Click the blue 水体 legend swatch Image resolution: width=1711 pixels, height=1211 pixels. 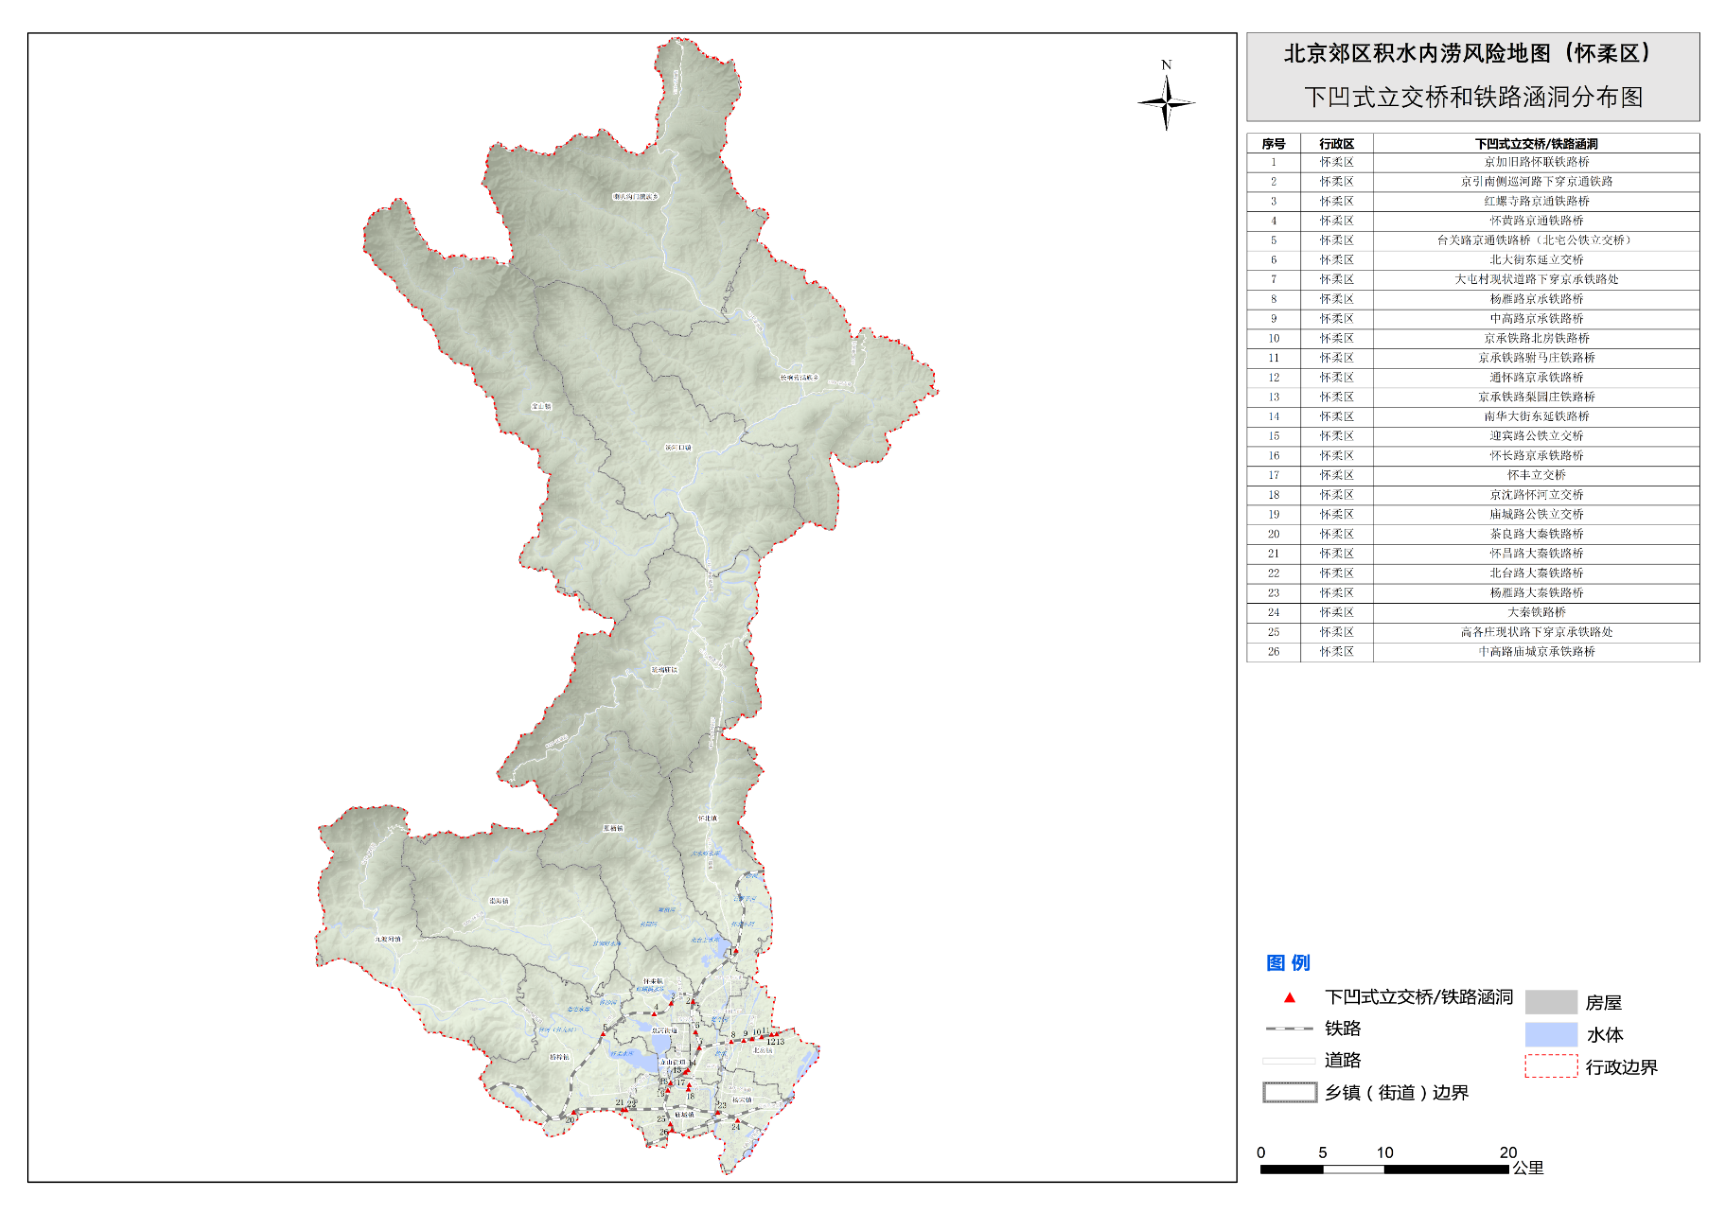pyautogui.click(x=1550, y=1034)
